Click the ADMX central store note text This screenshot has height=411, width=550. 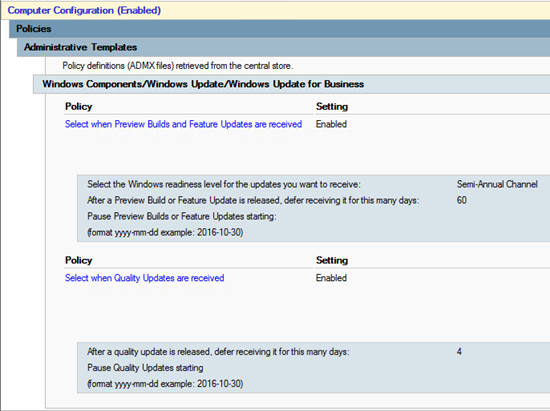177,66
